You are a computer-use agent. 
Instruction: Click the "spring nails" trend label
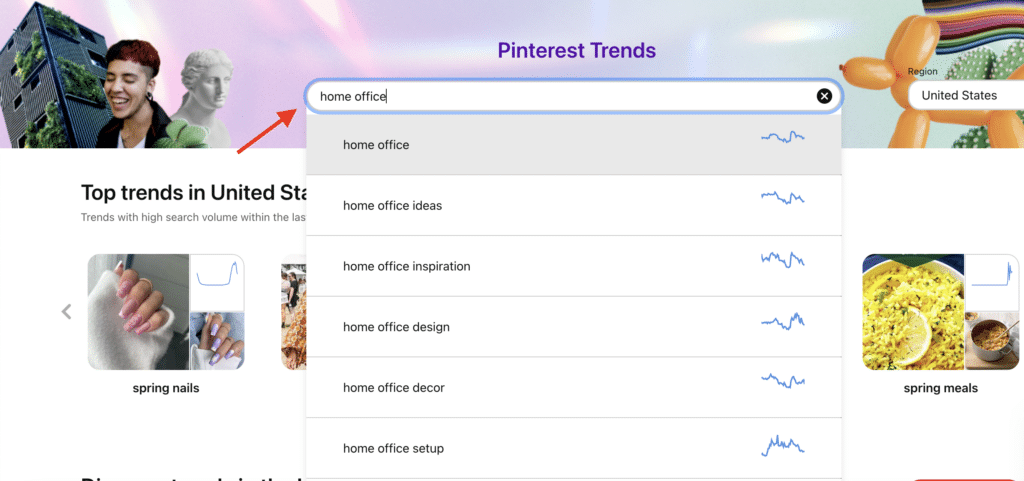[166, 388]
